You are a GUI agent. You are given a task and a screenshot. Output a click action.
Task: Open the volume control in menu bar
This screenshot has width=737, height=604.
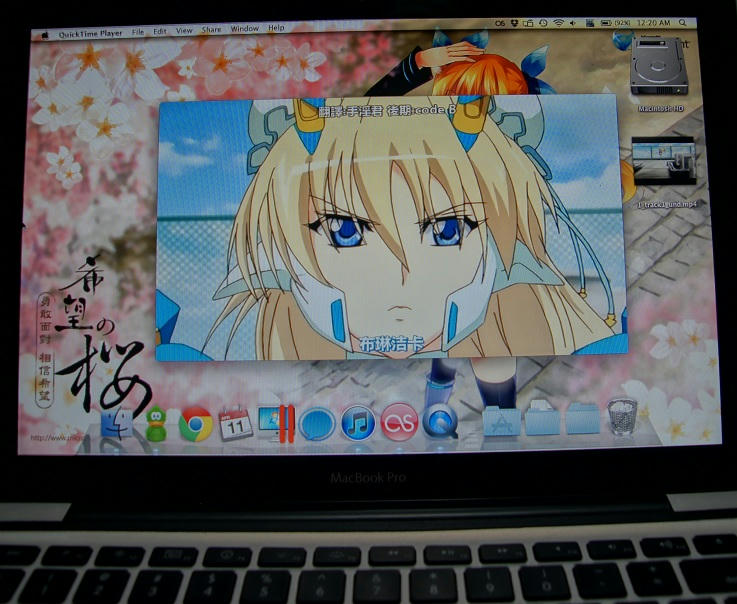click(x=573, y=23)
